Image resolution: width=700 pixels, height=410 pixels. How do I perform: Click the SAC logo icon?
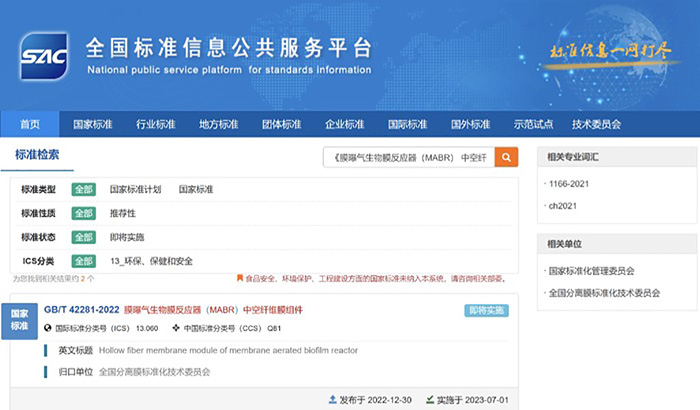click(x=44, y=56)
